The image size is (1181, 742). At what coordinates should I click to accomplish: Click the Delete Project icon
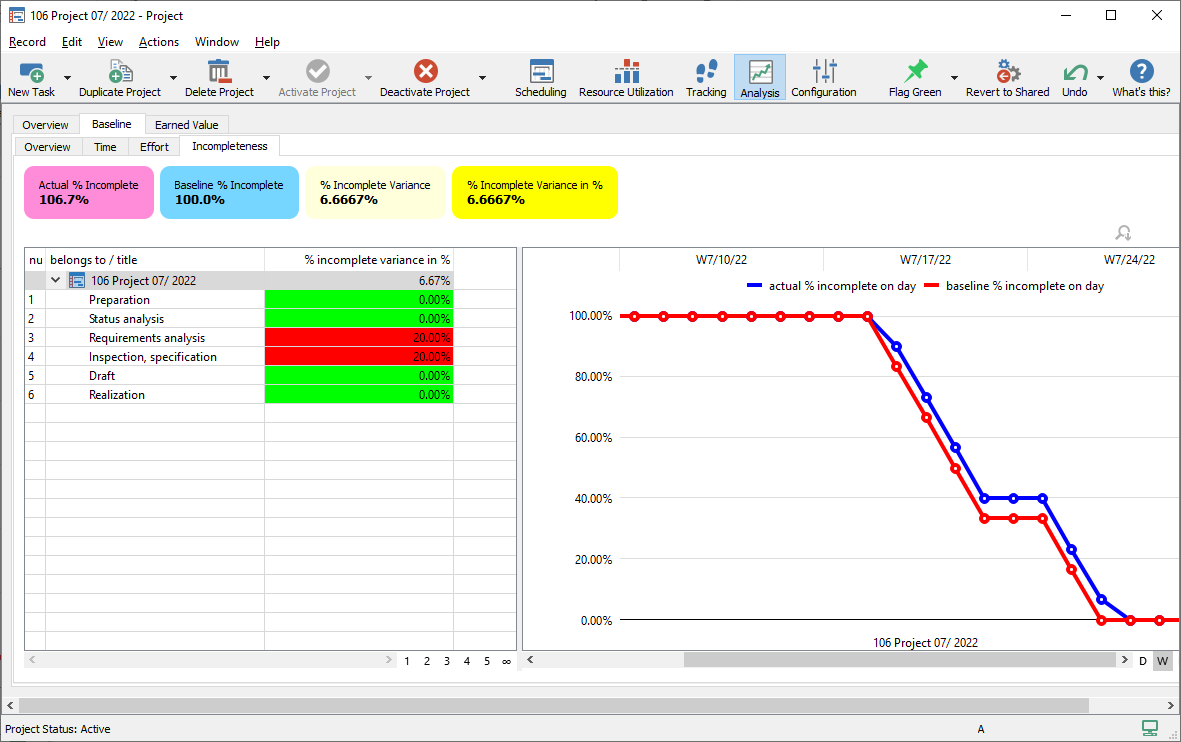pyautogui.click(x=219, y=72)
